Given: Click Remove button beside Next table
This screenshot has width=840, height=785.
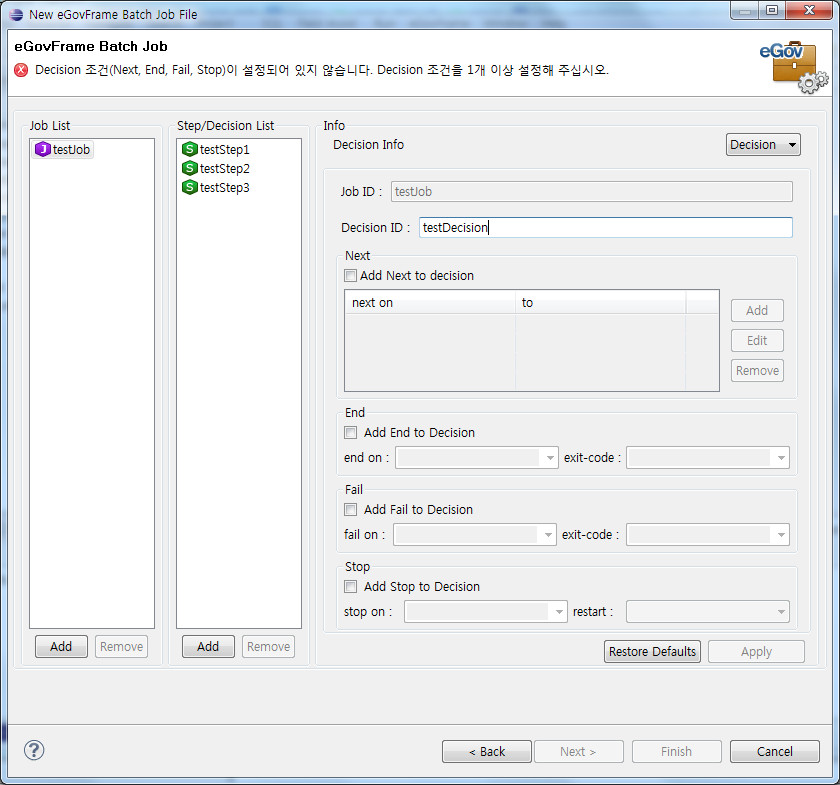Looking at the screenshot, I should pyautogui.click(x=757, y=371).
